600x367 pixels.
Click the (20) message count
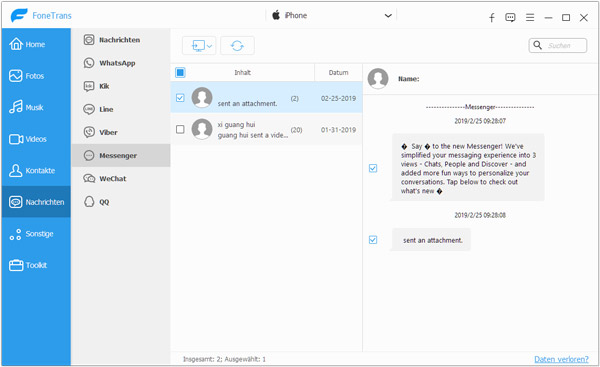pyautogui.click(x=296, y=130)
